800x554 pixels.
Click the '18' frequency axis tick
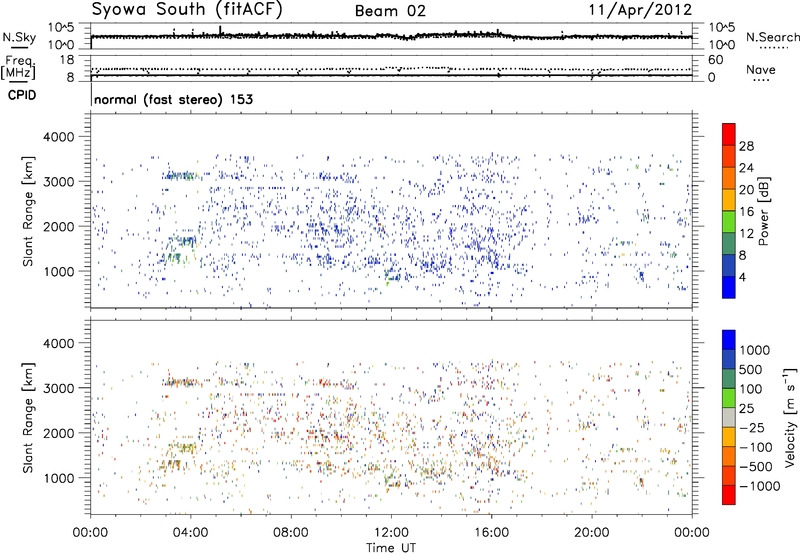click(67, 60)
